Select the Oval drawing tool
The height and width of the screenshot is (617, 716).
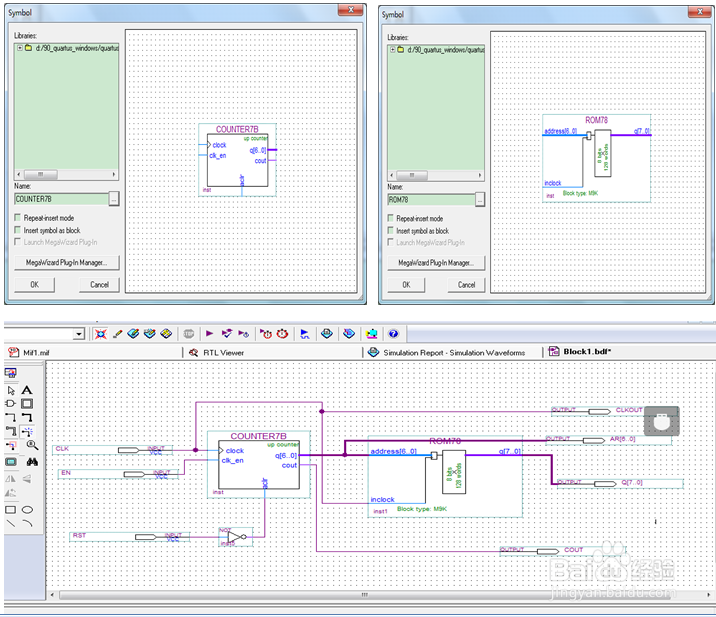(27, 510)
